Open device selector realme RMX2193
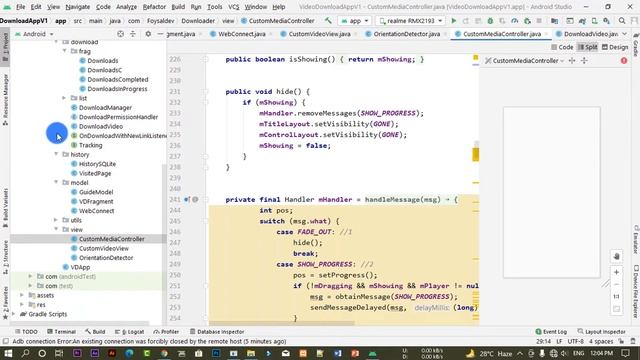The width and height of the screenshot is (640, 360). click(410, 21)
